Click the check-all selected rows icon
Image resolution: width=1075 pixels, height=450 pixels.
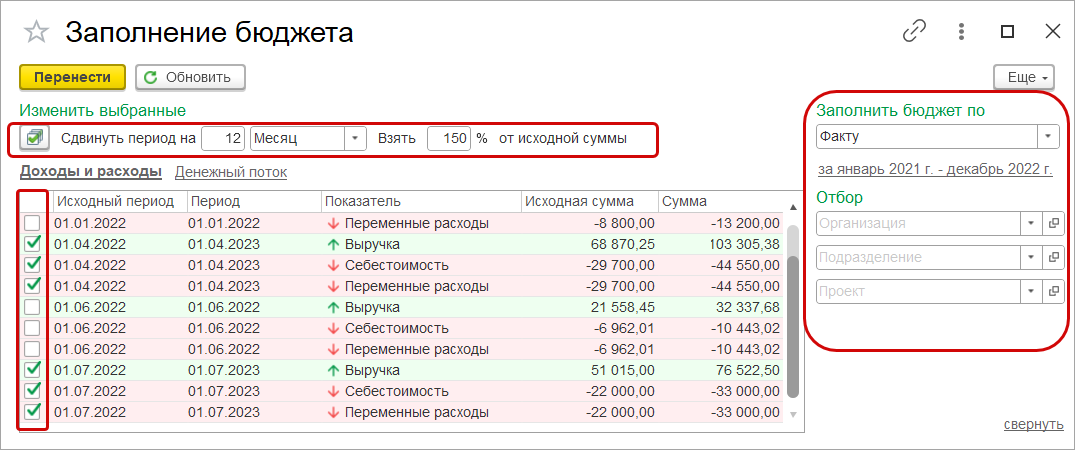click(x=35, y=138)
